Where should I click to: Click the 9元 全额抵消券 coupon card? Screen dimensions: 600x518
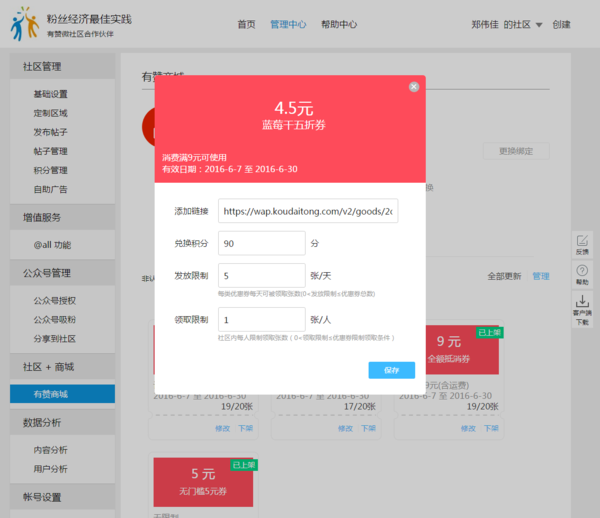(462, 350)
